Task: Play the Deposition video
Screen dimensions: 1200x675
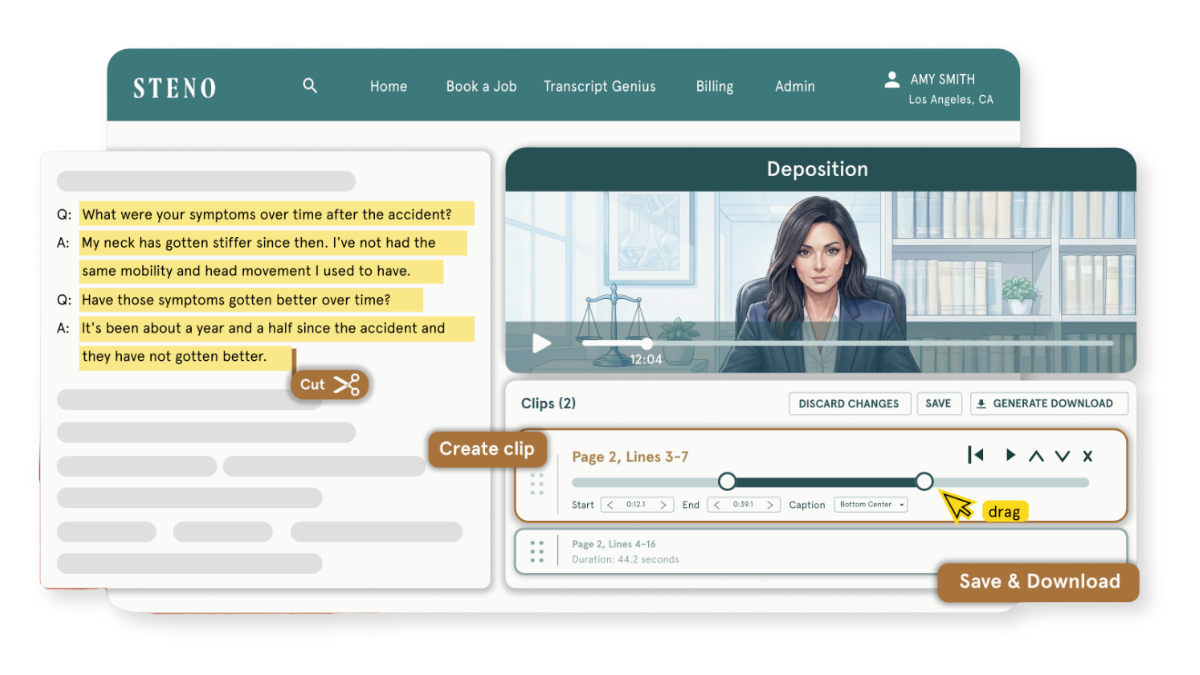Action: [541, 344]
